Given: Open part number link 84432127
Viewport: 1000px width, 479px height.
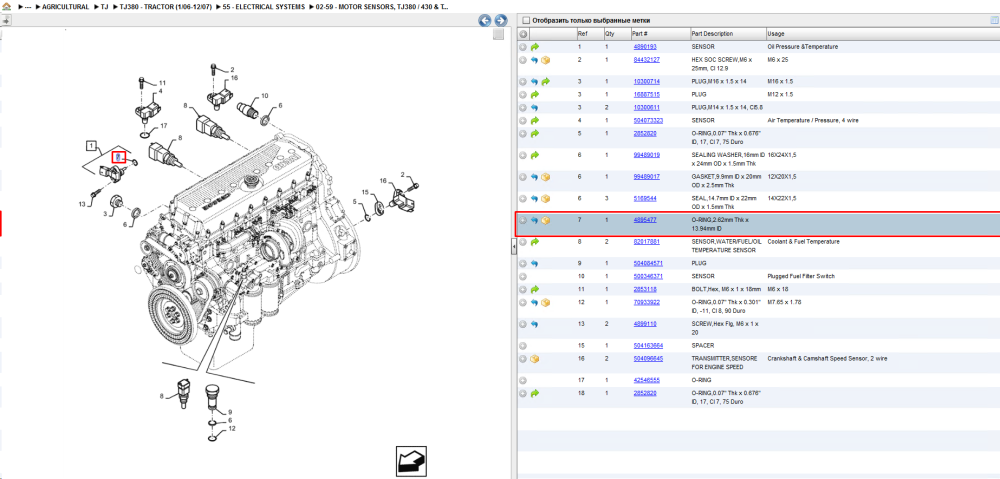Looking at the screenshot, I should (x=646, y=60).
